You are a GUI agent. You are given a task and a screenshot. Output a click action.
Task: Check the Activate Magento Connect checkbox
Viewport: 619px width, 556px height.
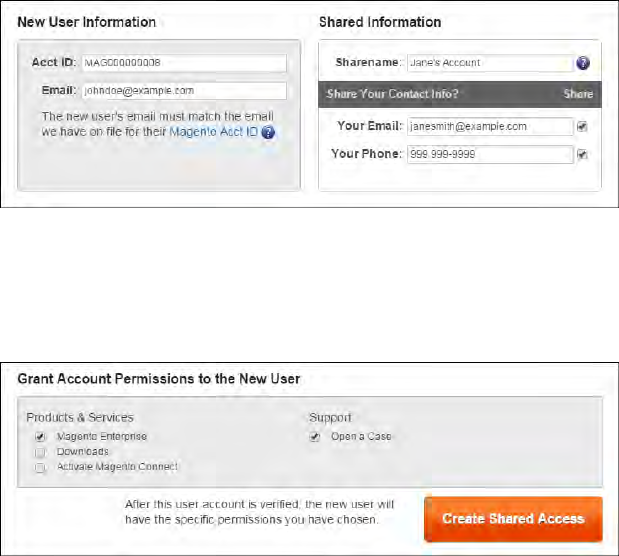pos(41,467)
